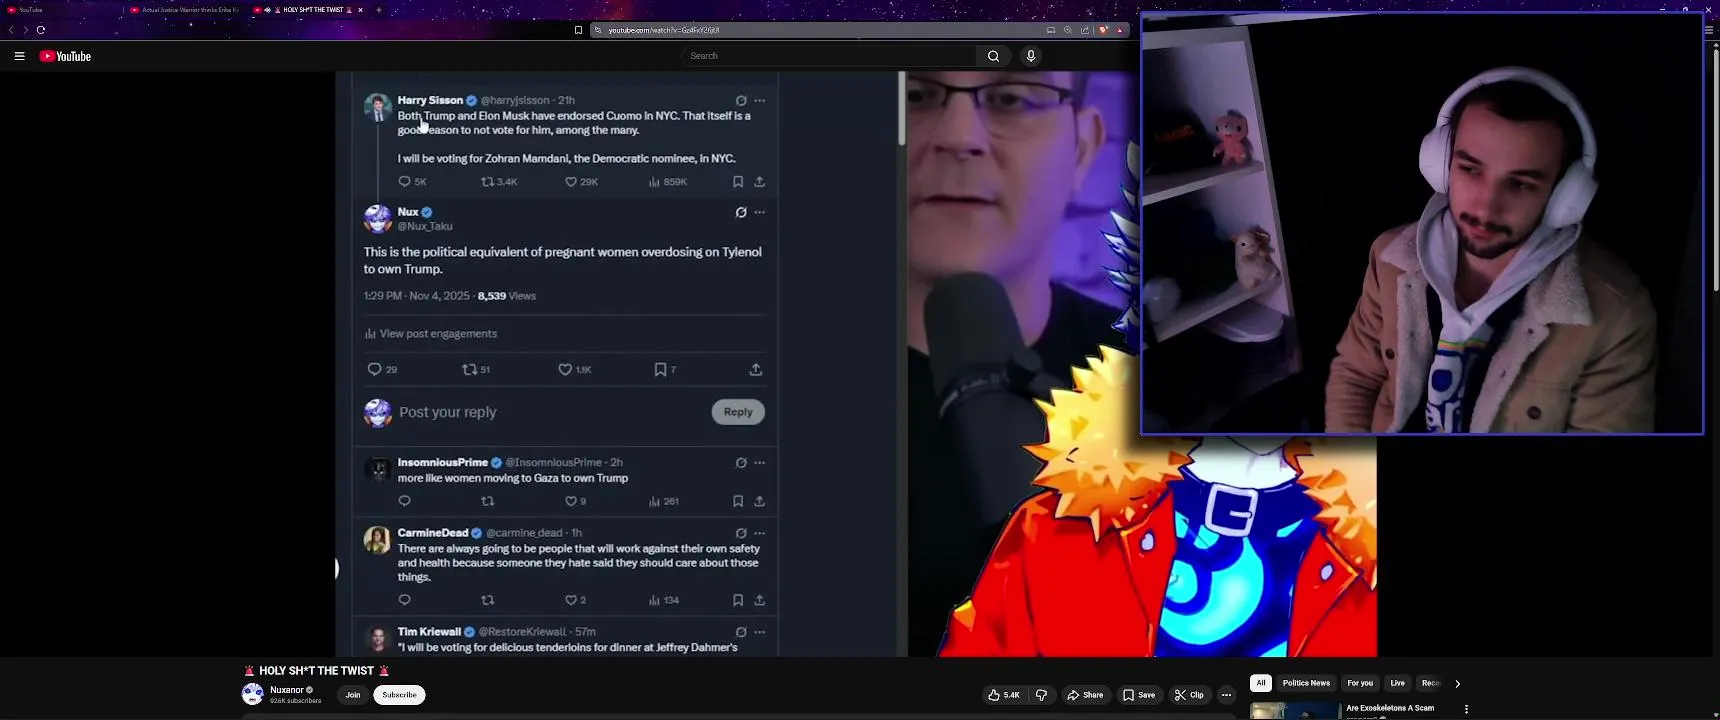Close the HOLY SH*T THE TWIST tab
Image resolution: width=1720 pixels, height=720 pixels.
(360, 10)
